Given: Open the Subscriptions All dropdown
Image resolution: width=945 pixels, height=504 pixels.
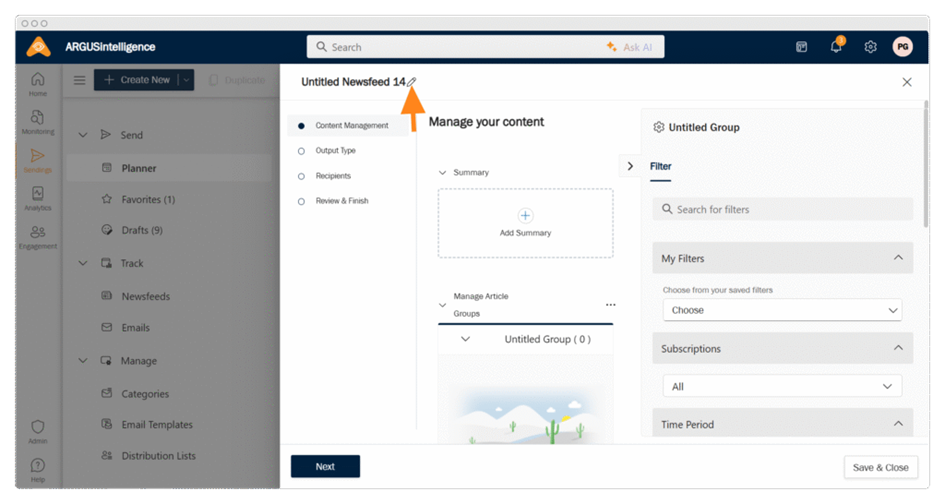Looking at the screenshot, I should pos(782,386).
